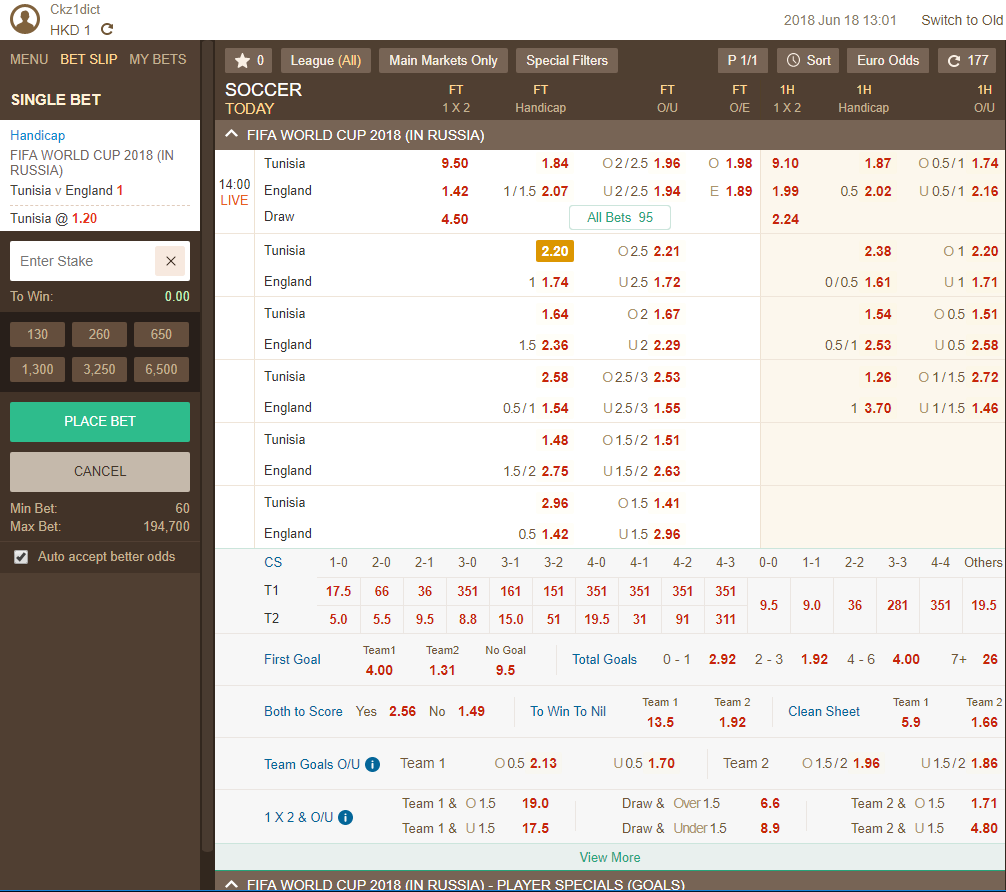Select correct score 0-0 odds 9.5
1006x892 pixels.
(x=769, y=605)
